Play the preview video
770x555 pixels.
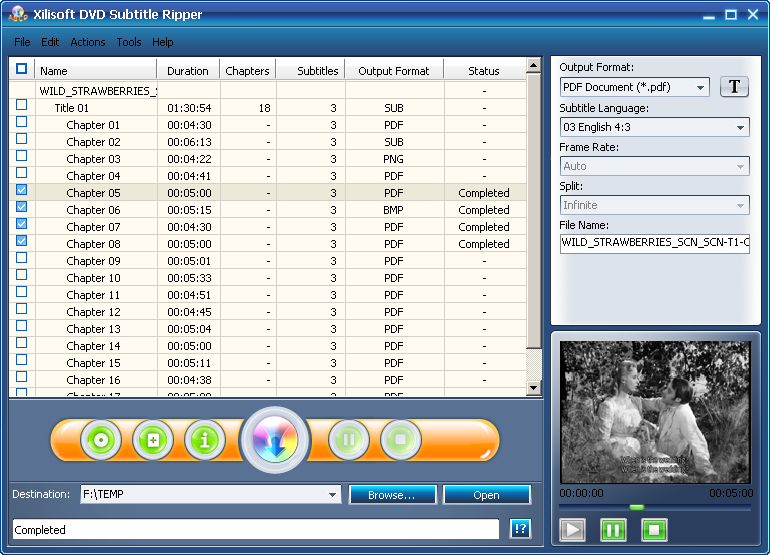(x=573, y=530)
